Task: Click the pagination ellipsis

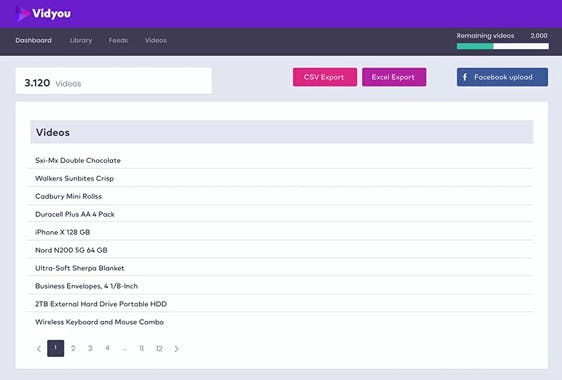Action: click(124, 349)
